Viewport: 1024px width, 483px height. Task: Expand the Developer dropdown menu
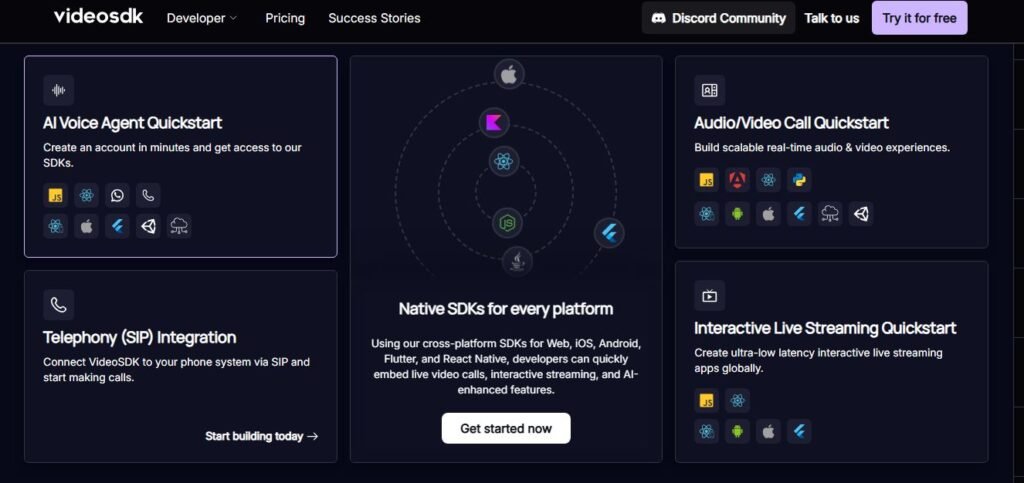[202, 18]
